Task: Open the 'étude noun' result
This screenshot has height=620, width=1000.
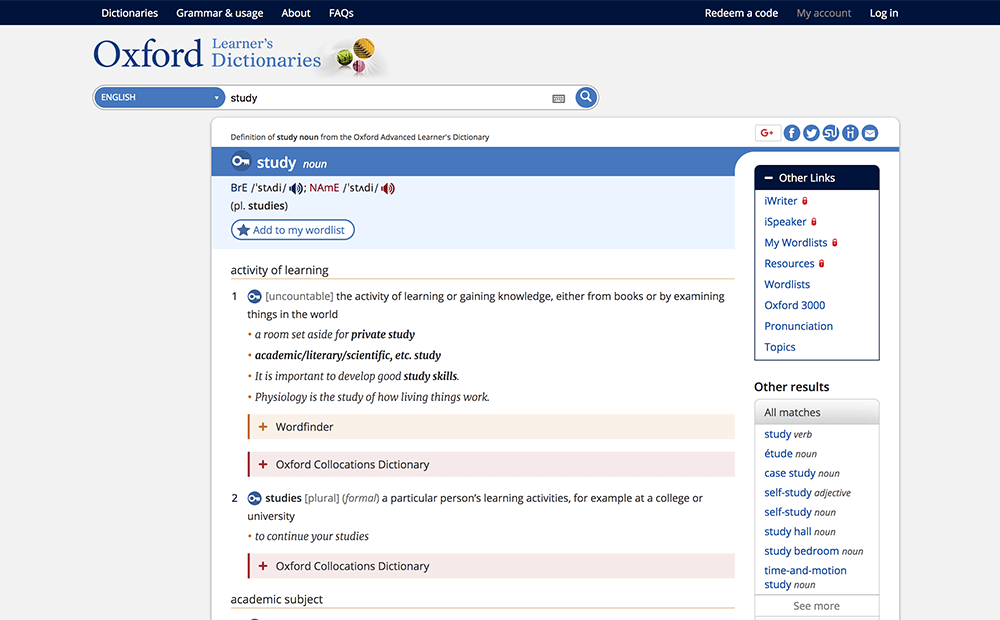Action: tap(790, 454)
